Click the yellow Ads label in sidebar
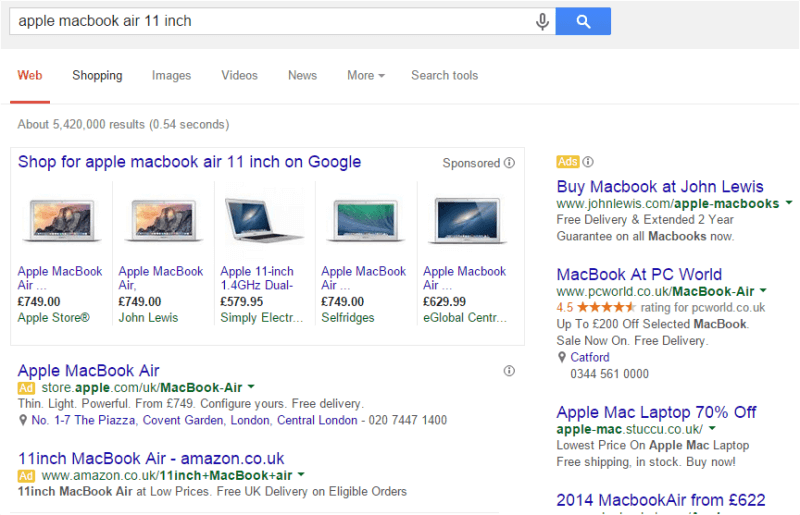Screen dimensions: 800x515 point(567,162)
